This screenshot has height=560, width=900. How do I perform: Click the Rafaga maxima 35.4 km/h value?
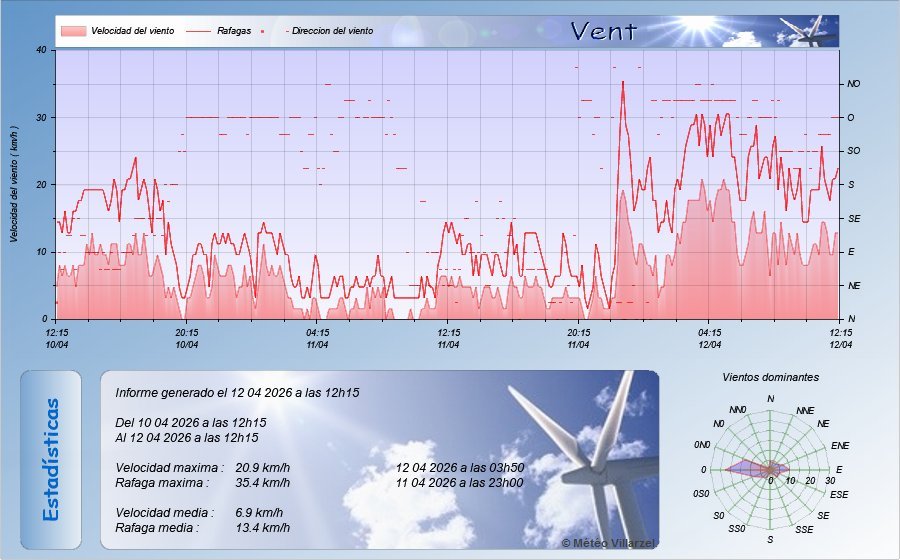263,482
